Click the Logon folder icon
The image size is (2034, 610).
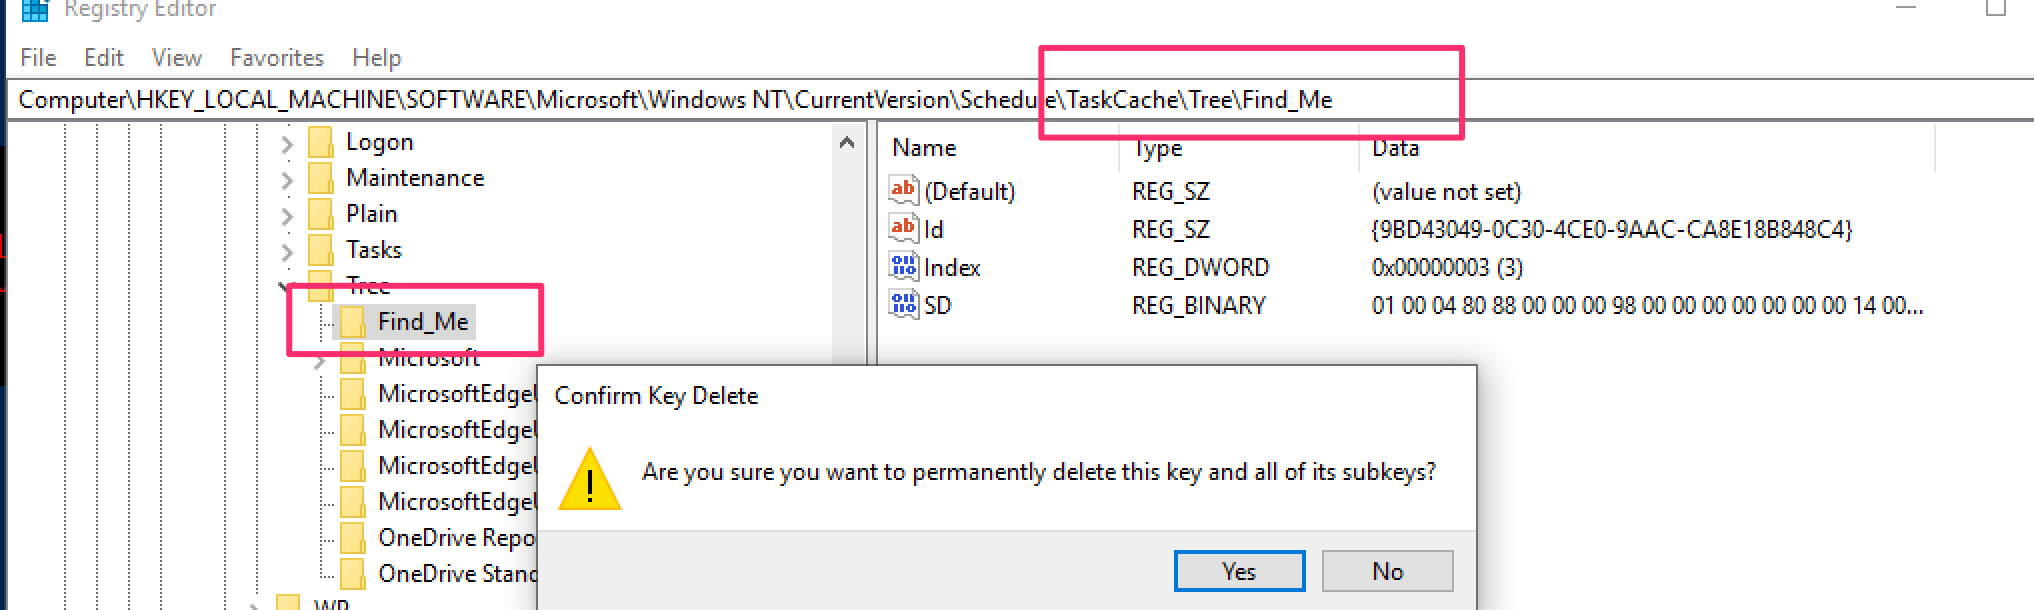[321, 143]
